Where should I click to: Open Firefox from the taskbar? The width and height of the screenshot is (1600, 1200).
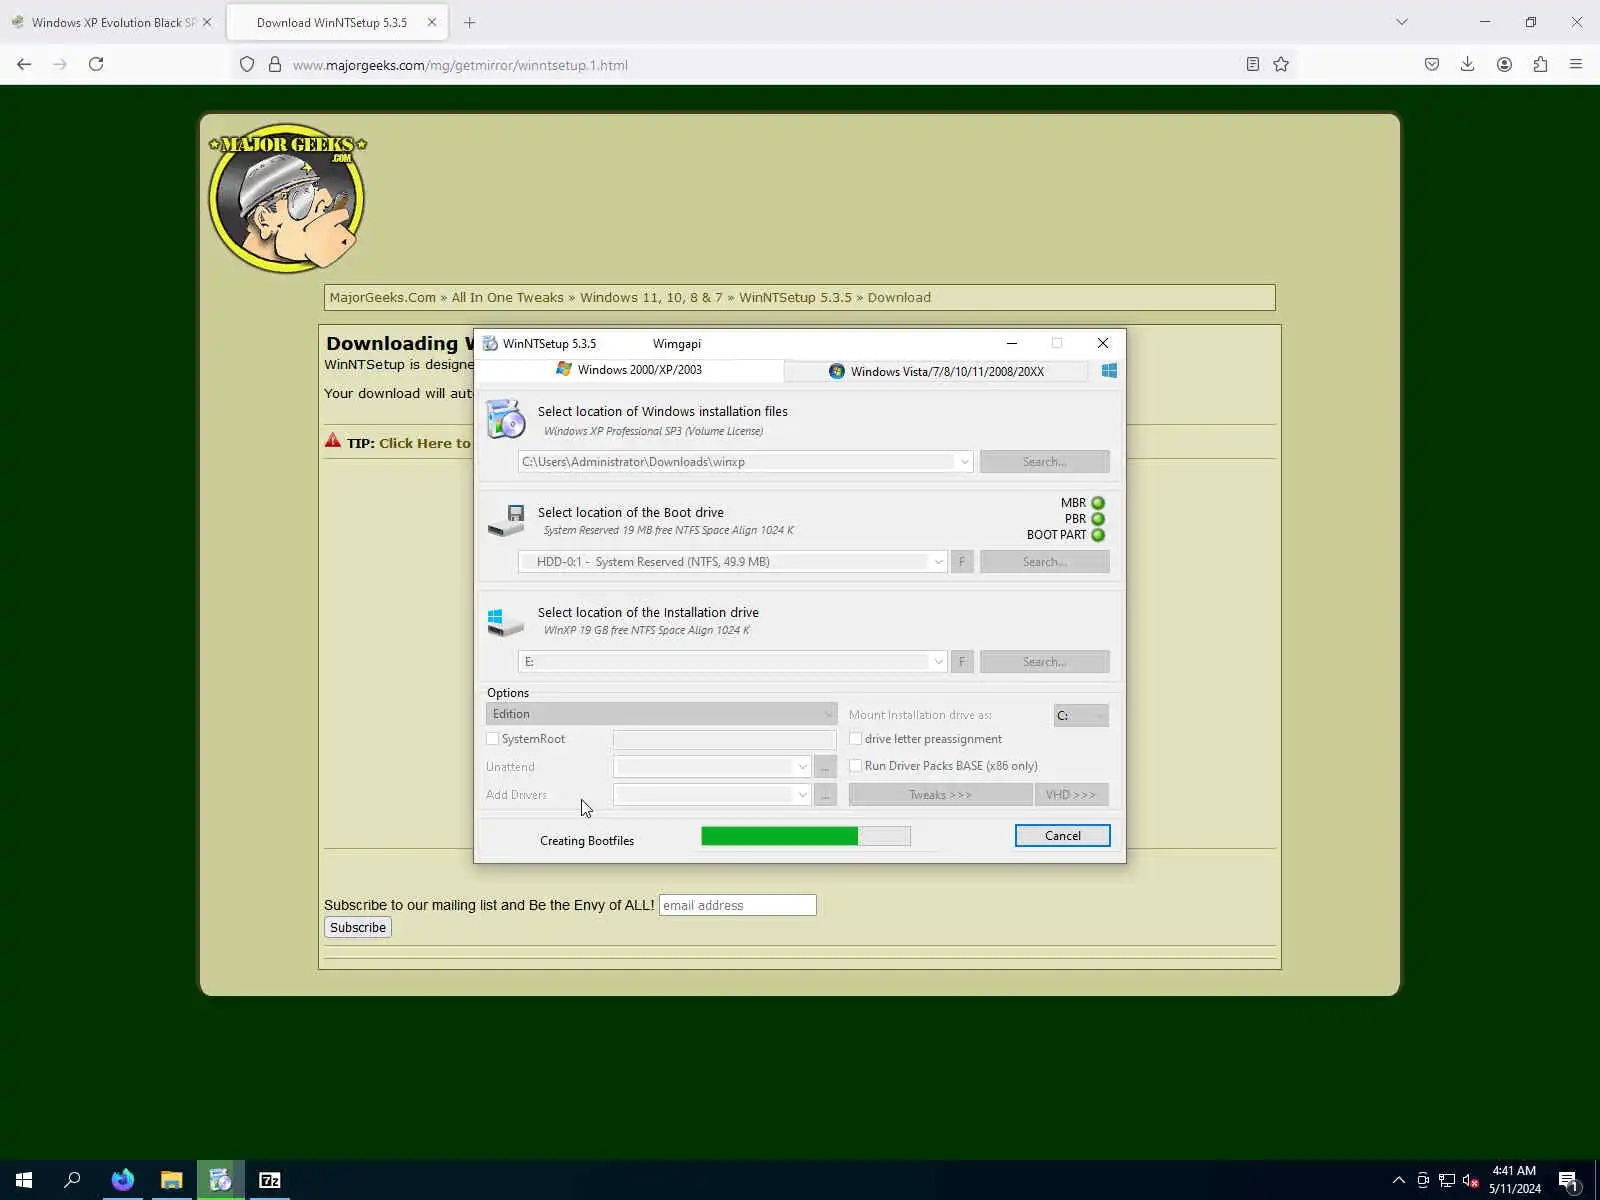pos(123,1180)
